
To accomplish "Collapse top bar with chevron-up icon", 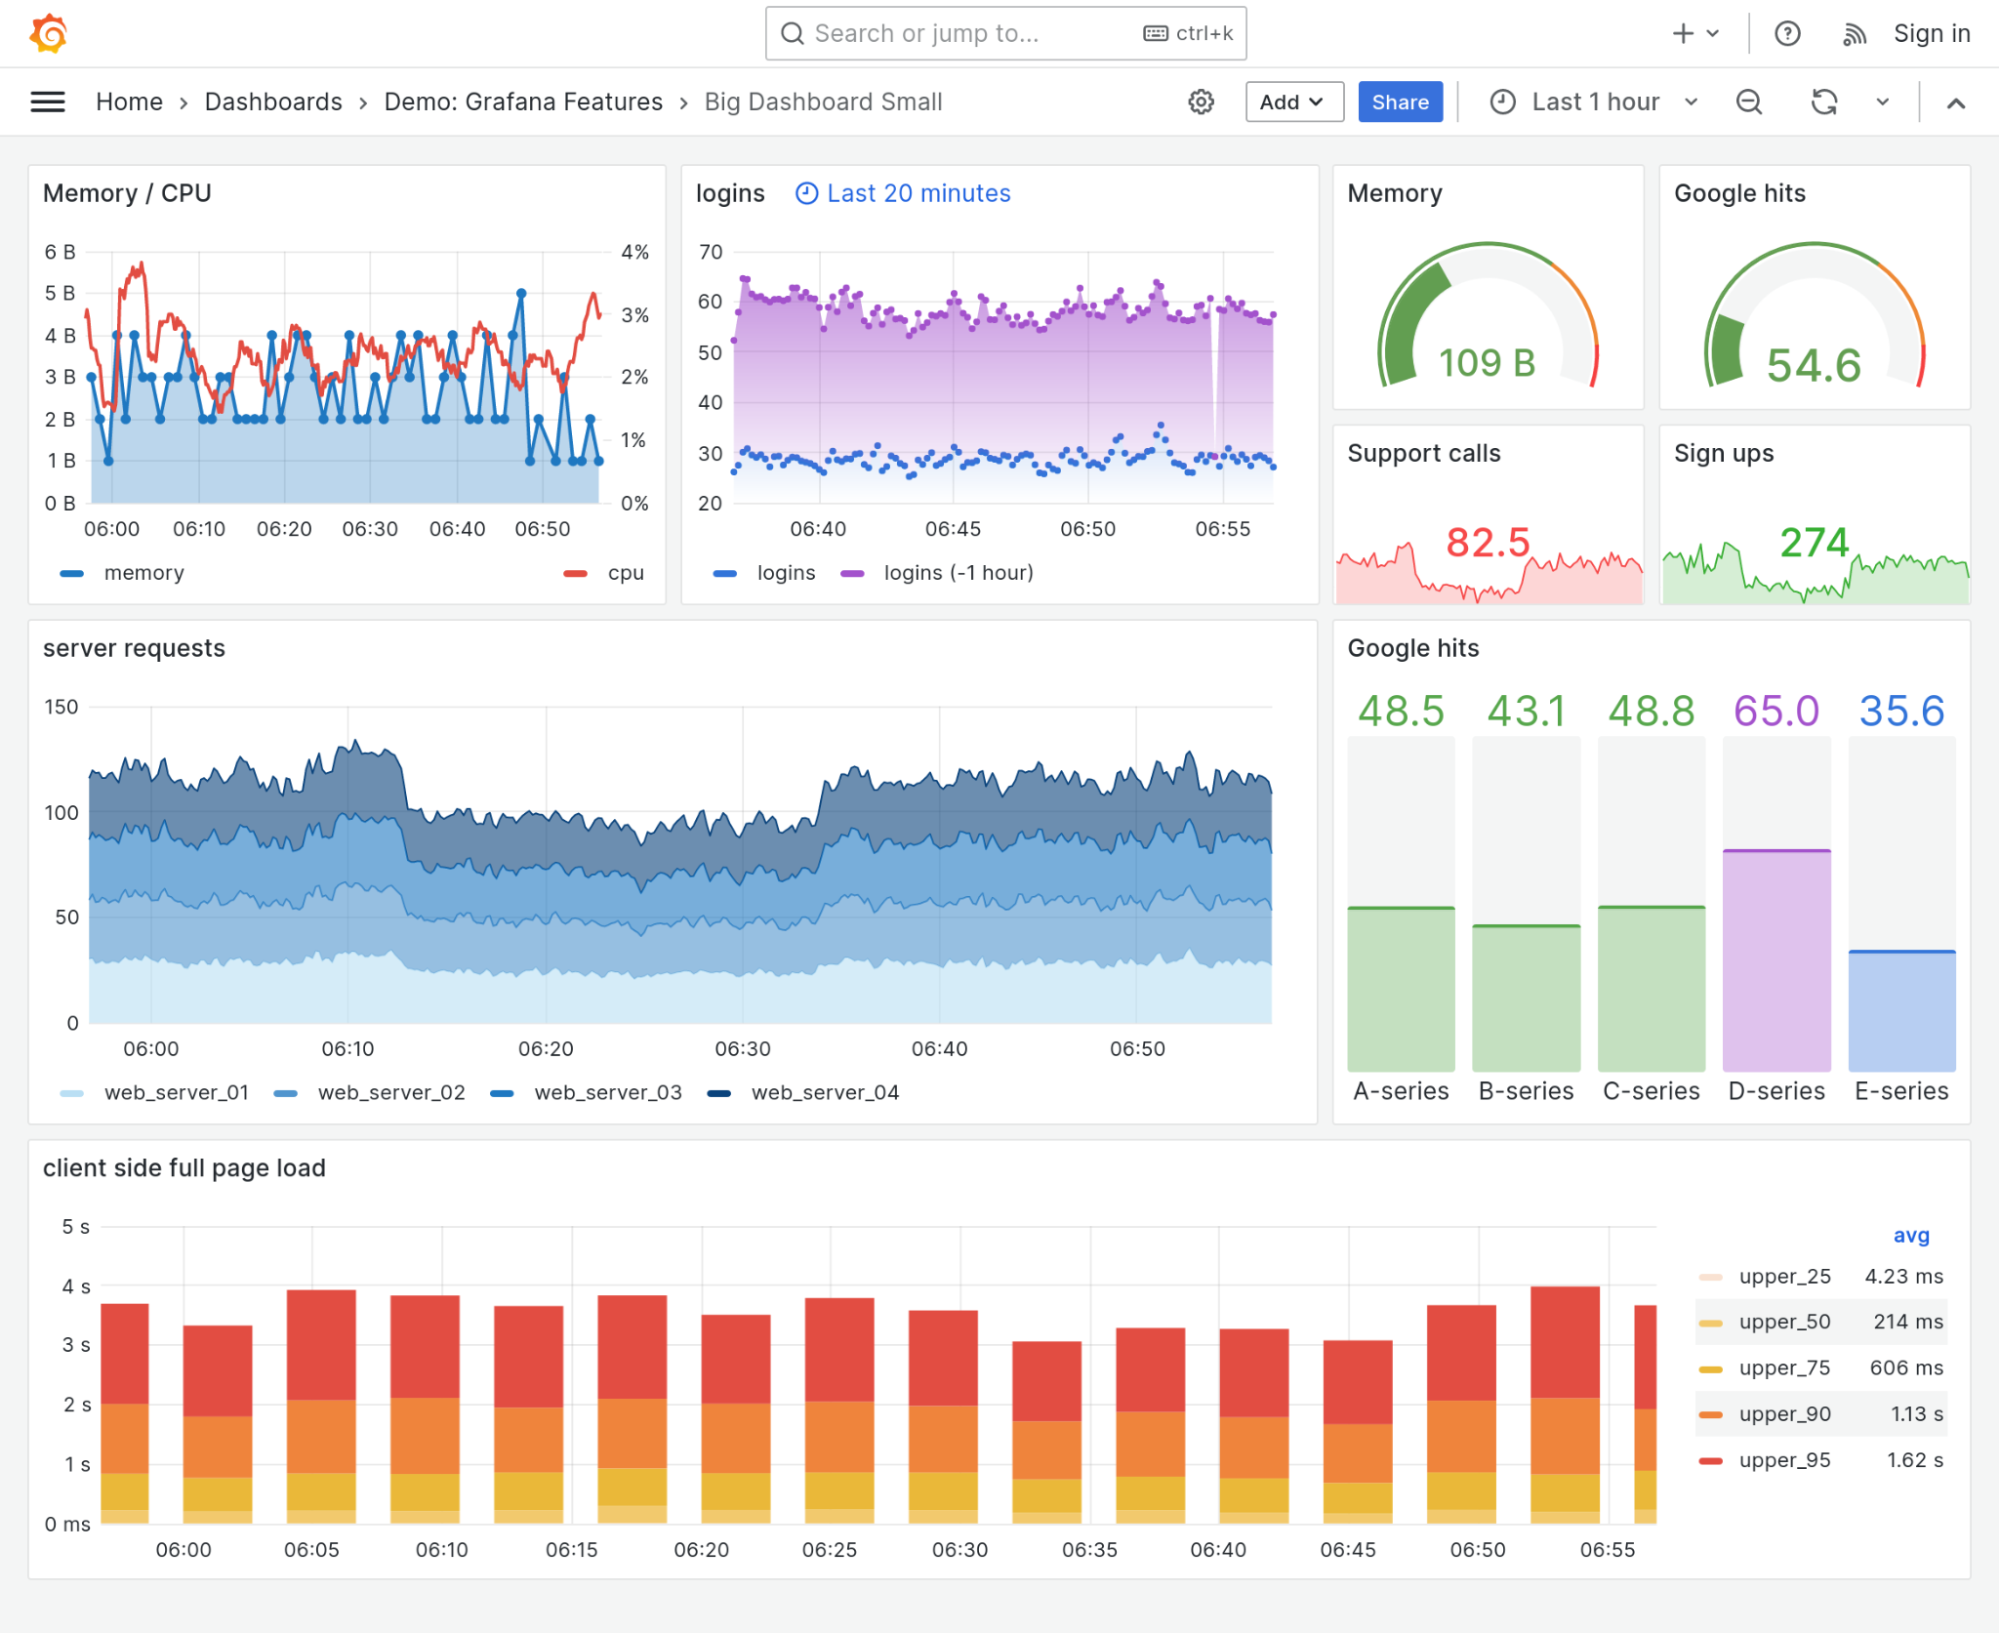I will (x=1956, y=102).
